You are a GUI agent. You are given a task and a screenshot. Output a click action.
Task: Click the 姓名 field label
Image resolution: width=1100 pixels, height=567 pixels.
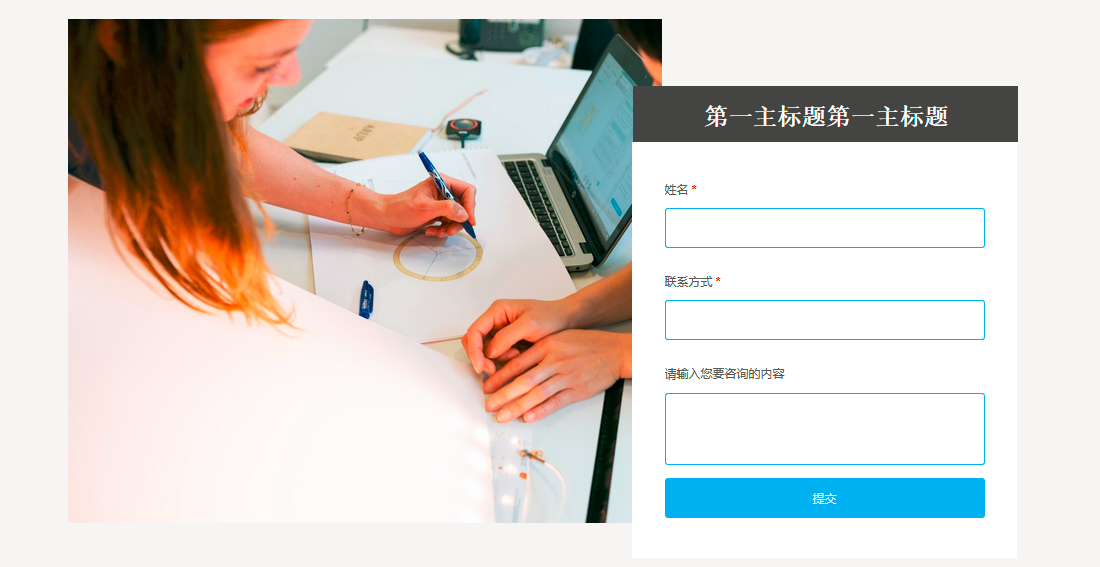pos(676,189)
